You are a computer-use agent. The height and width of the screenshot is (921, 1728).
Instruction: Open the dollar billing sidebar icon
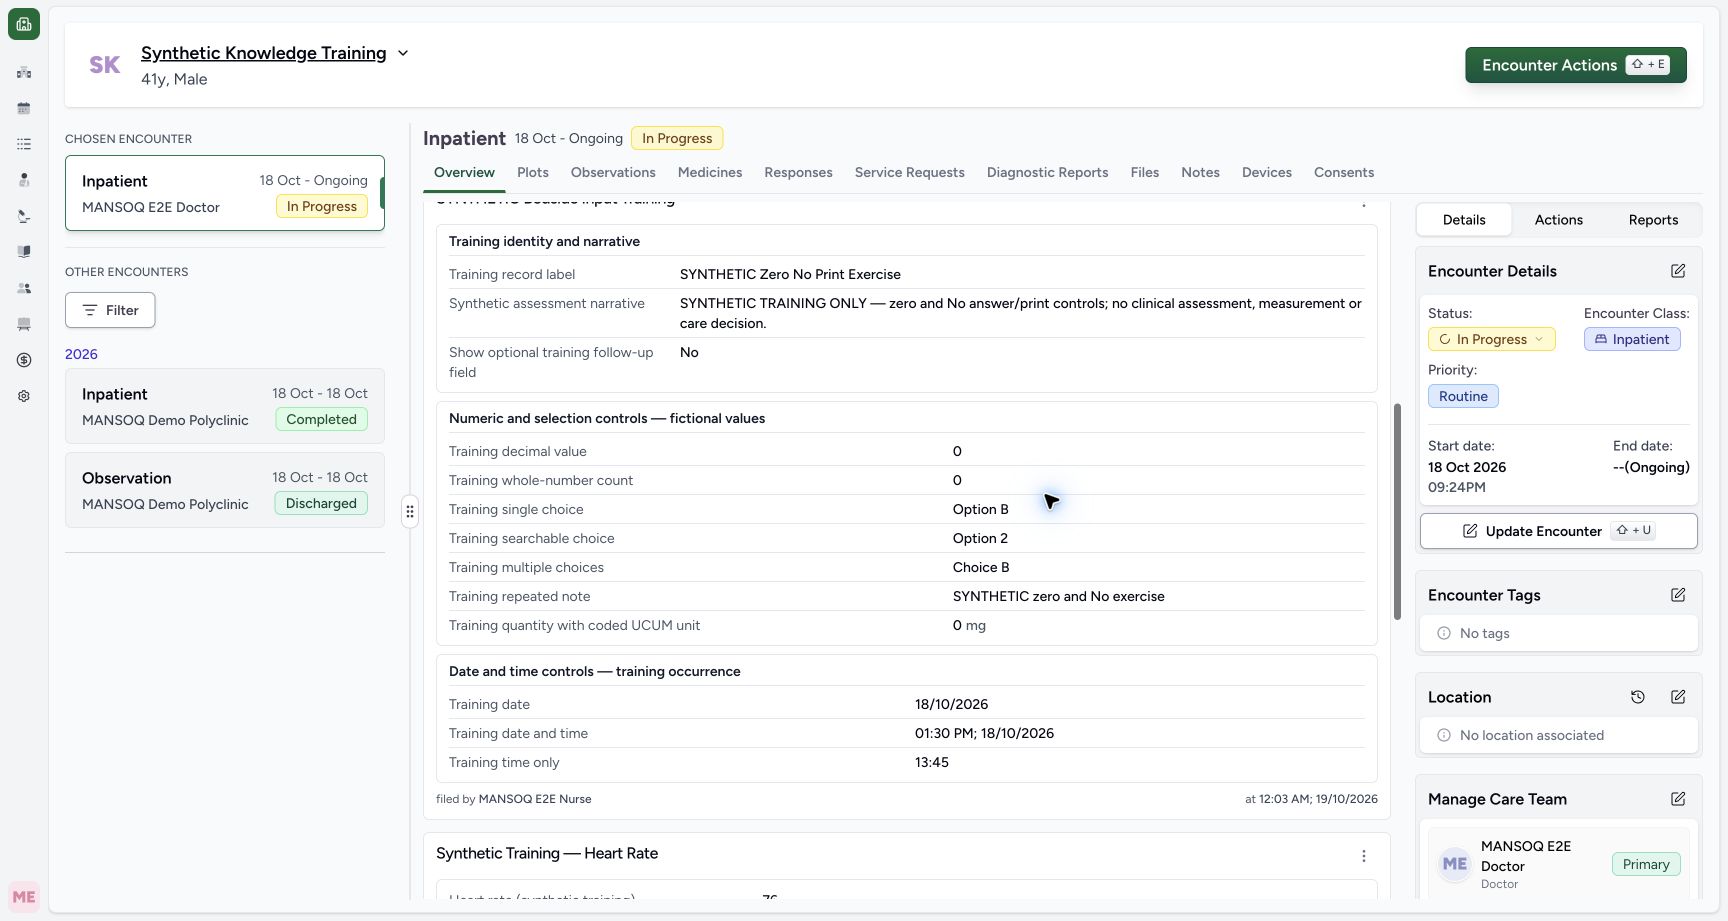[24, 360]
